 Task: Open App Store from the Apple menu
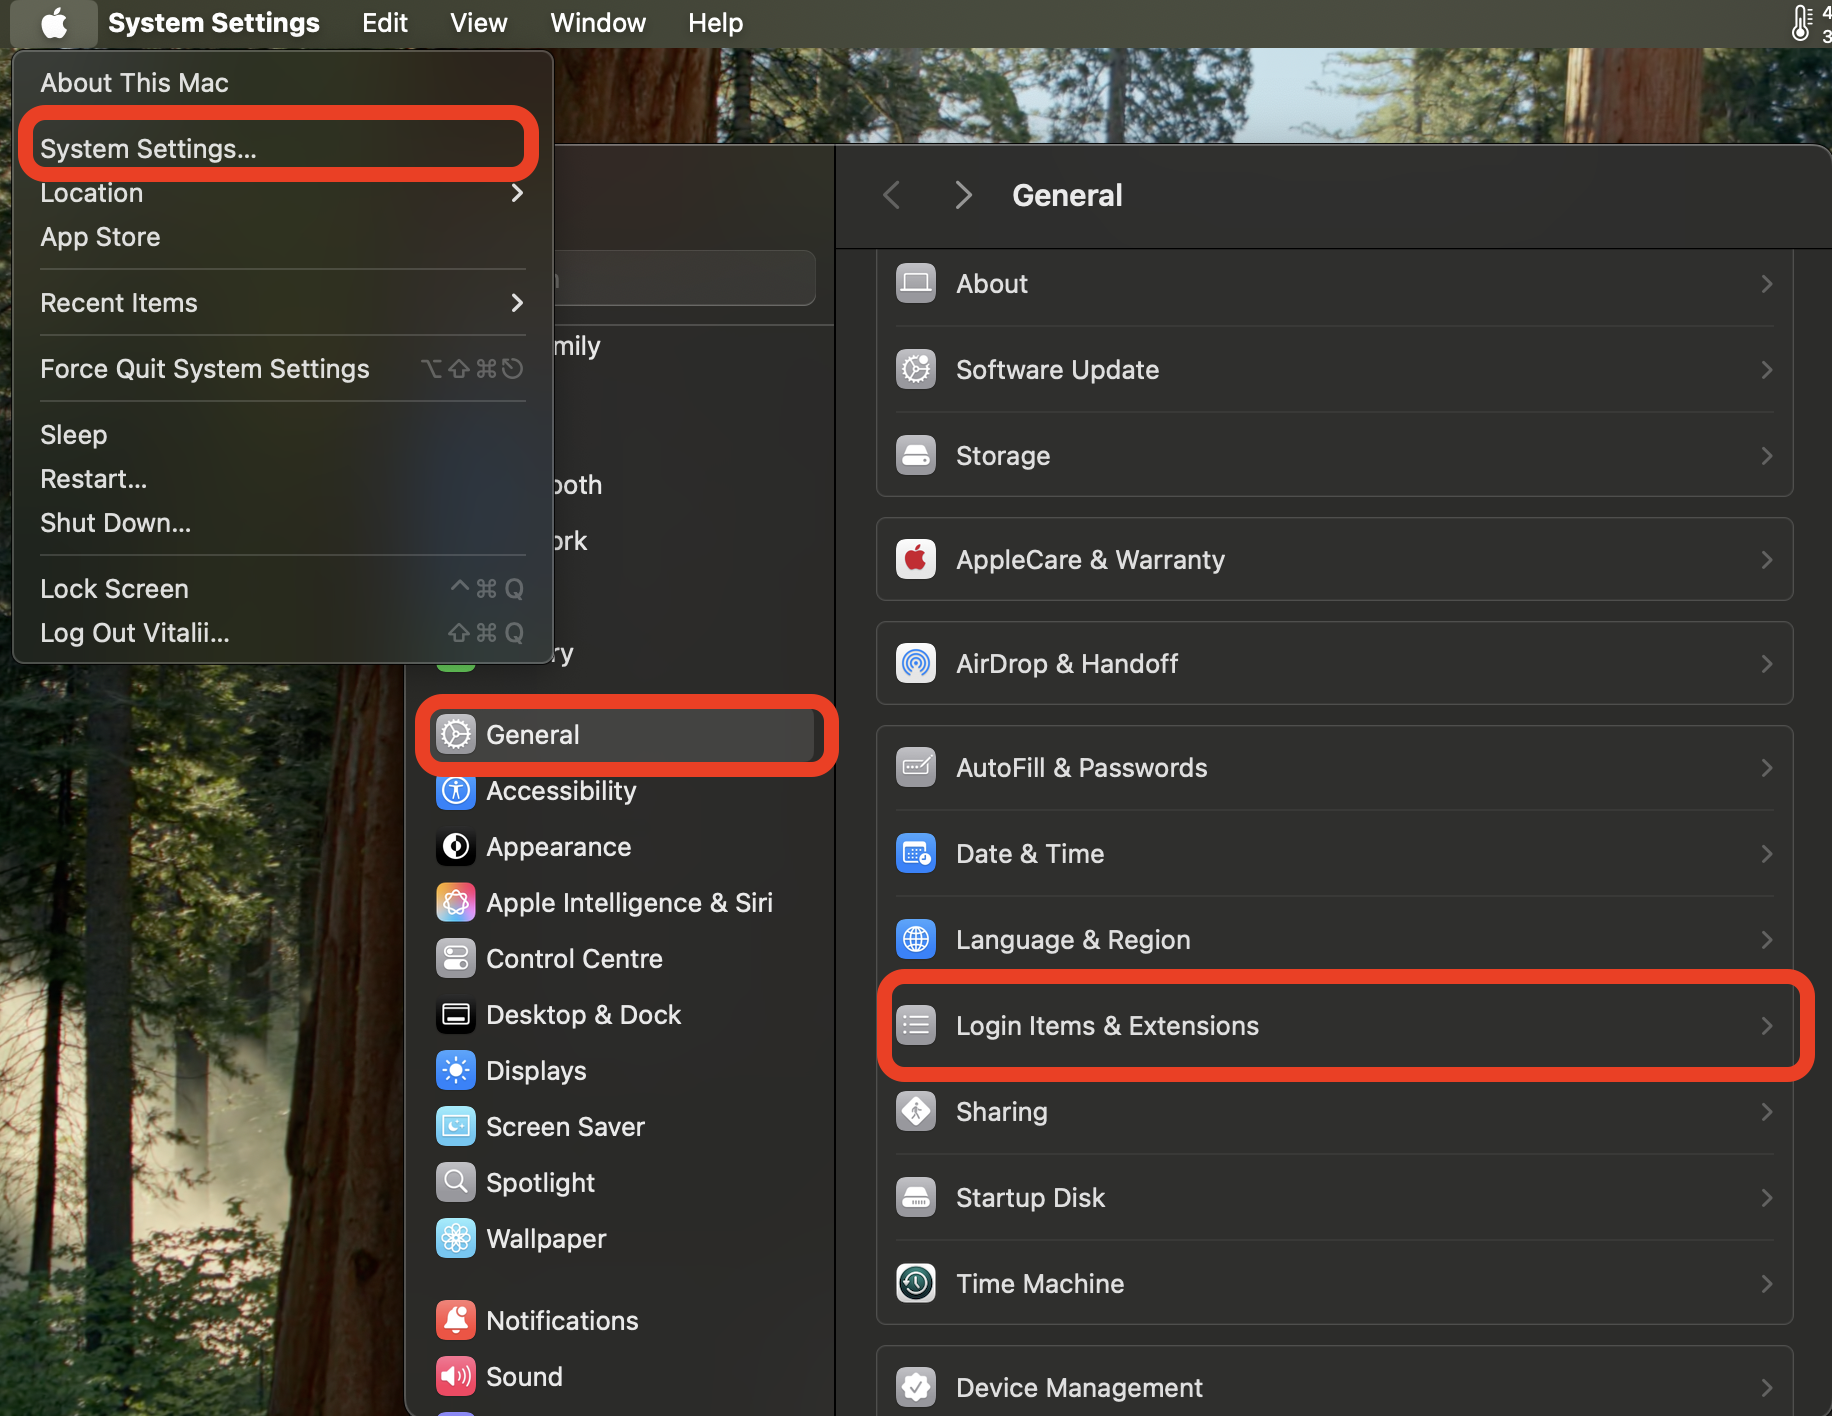pyautogui.click(x=283, y=237)
